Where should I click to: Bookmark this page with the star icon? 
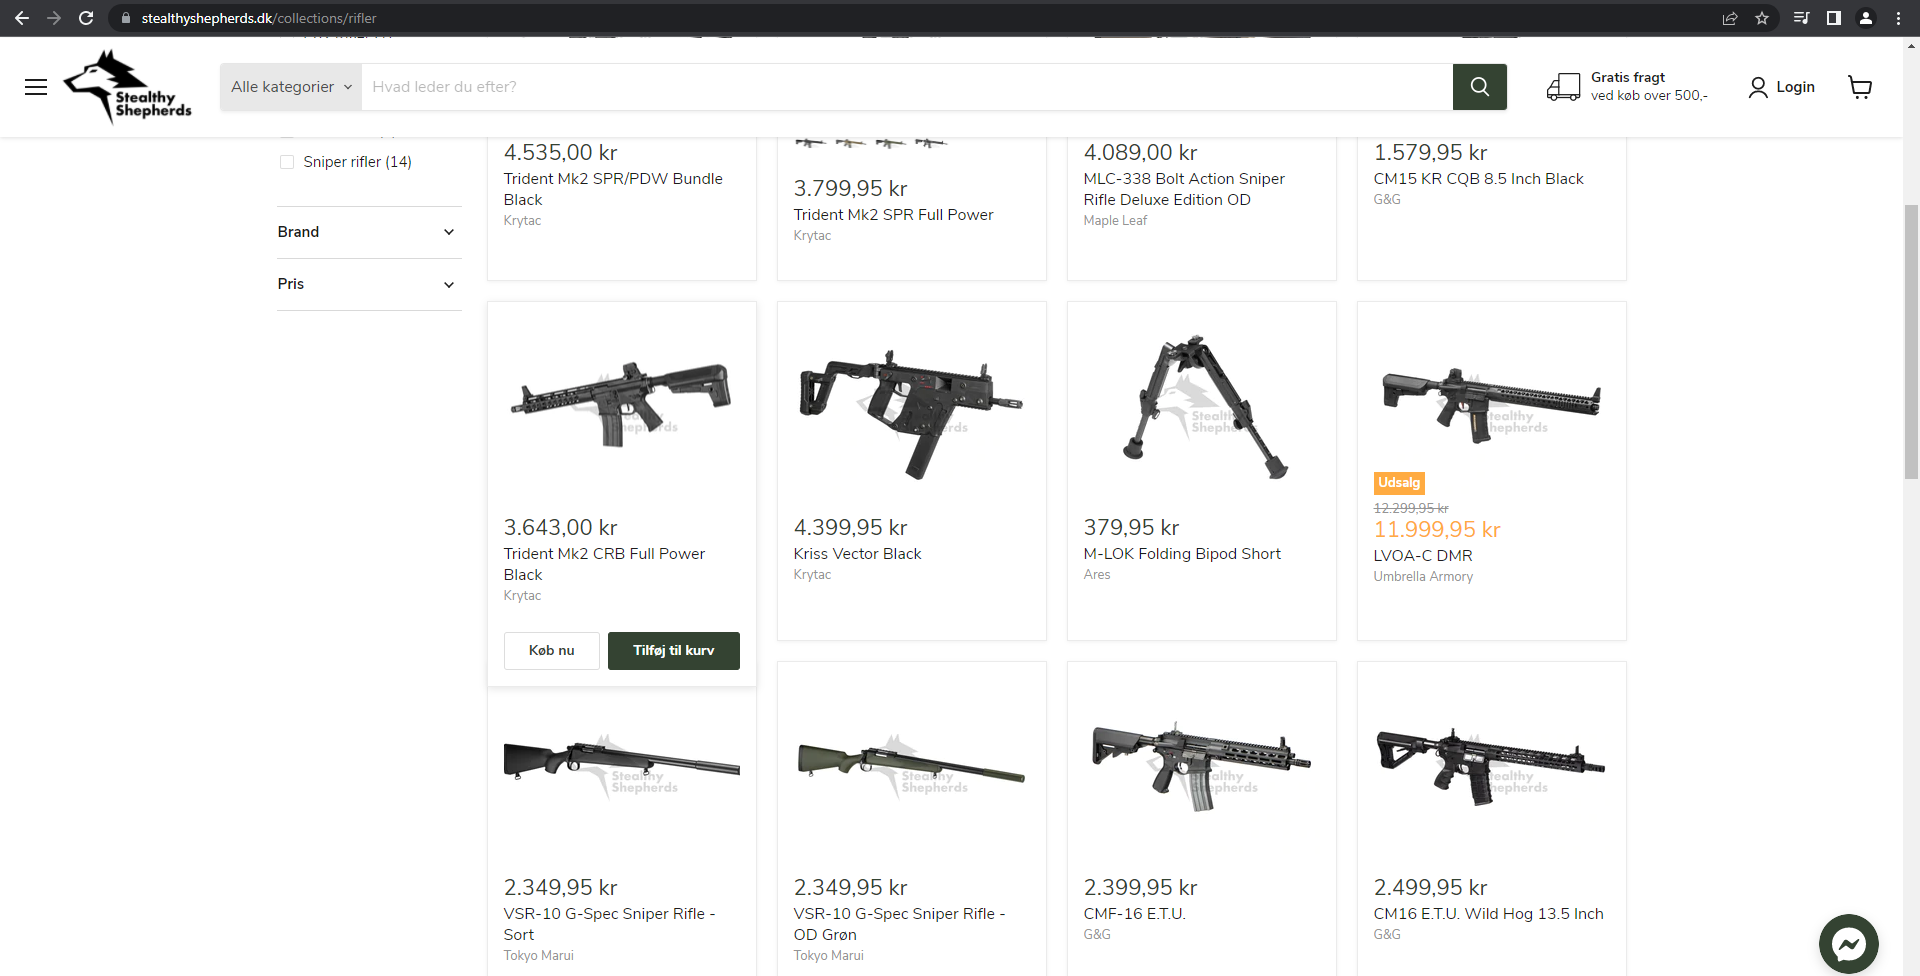[1762, 18]
